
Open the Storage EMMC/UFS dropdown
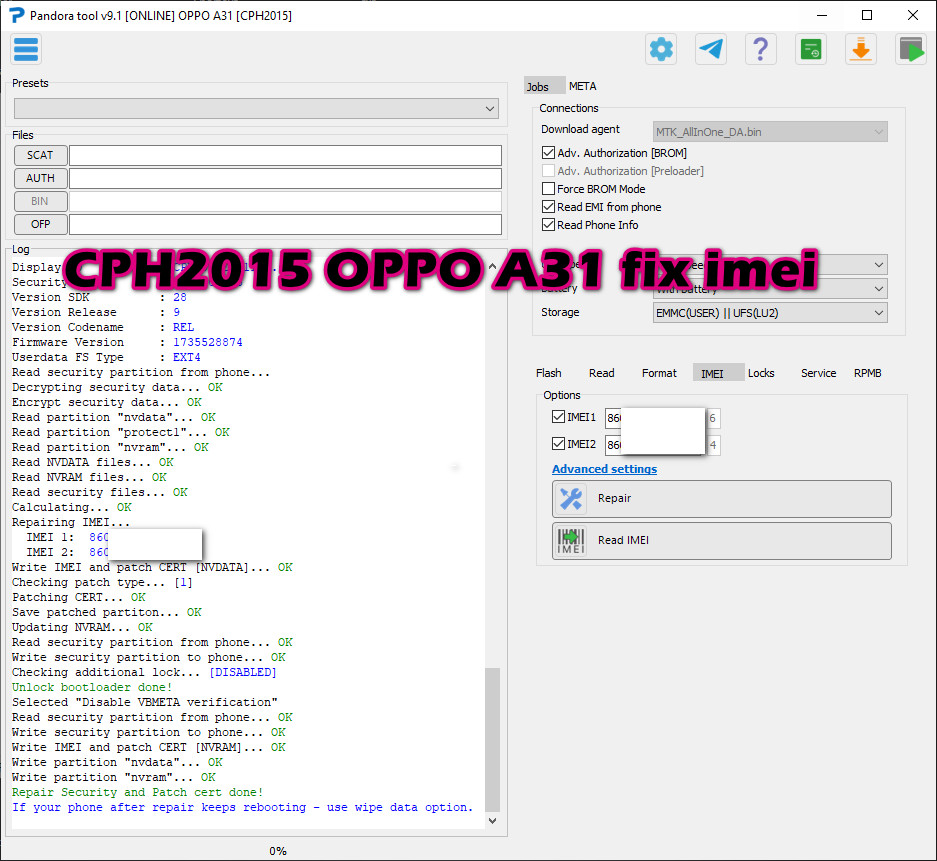tap(770, 312)
